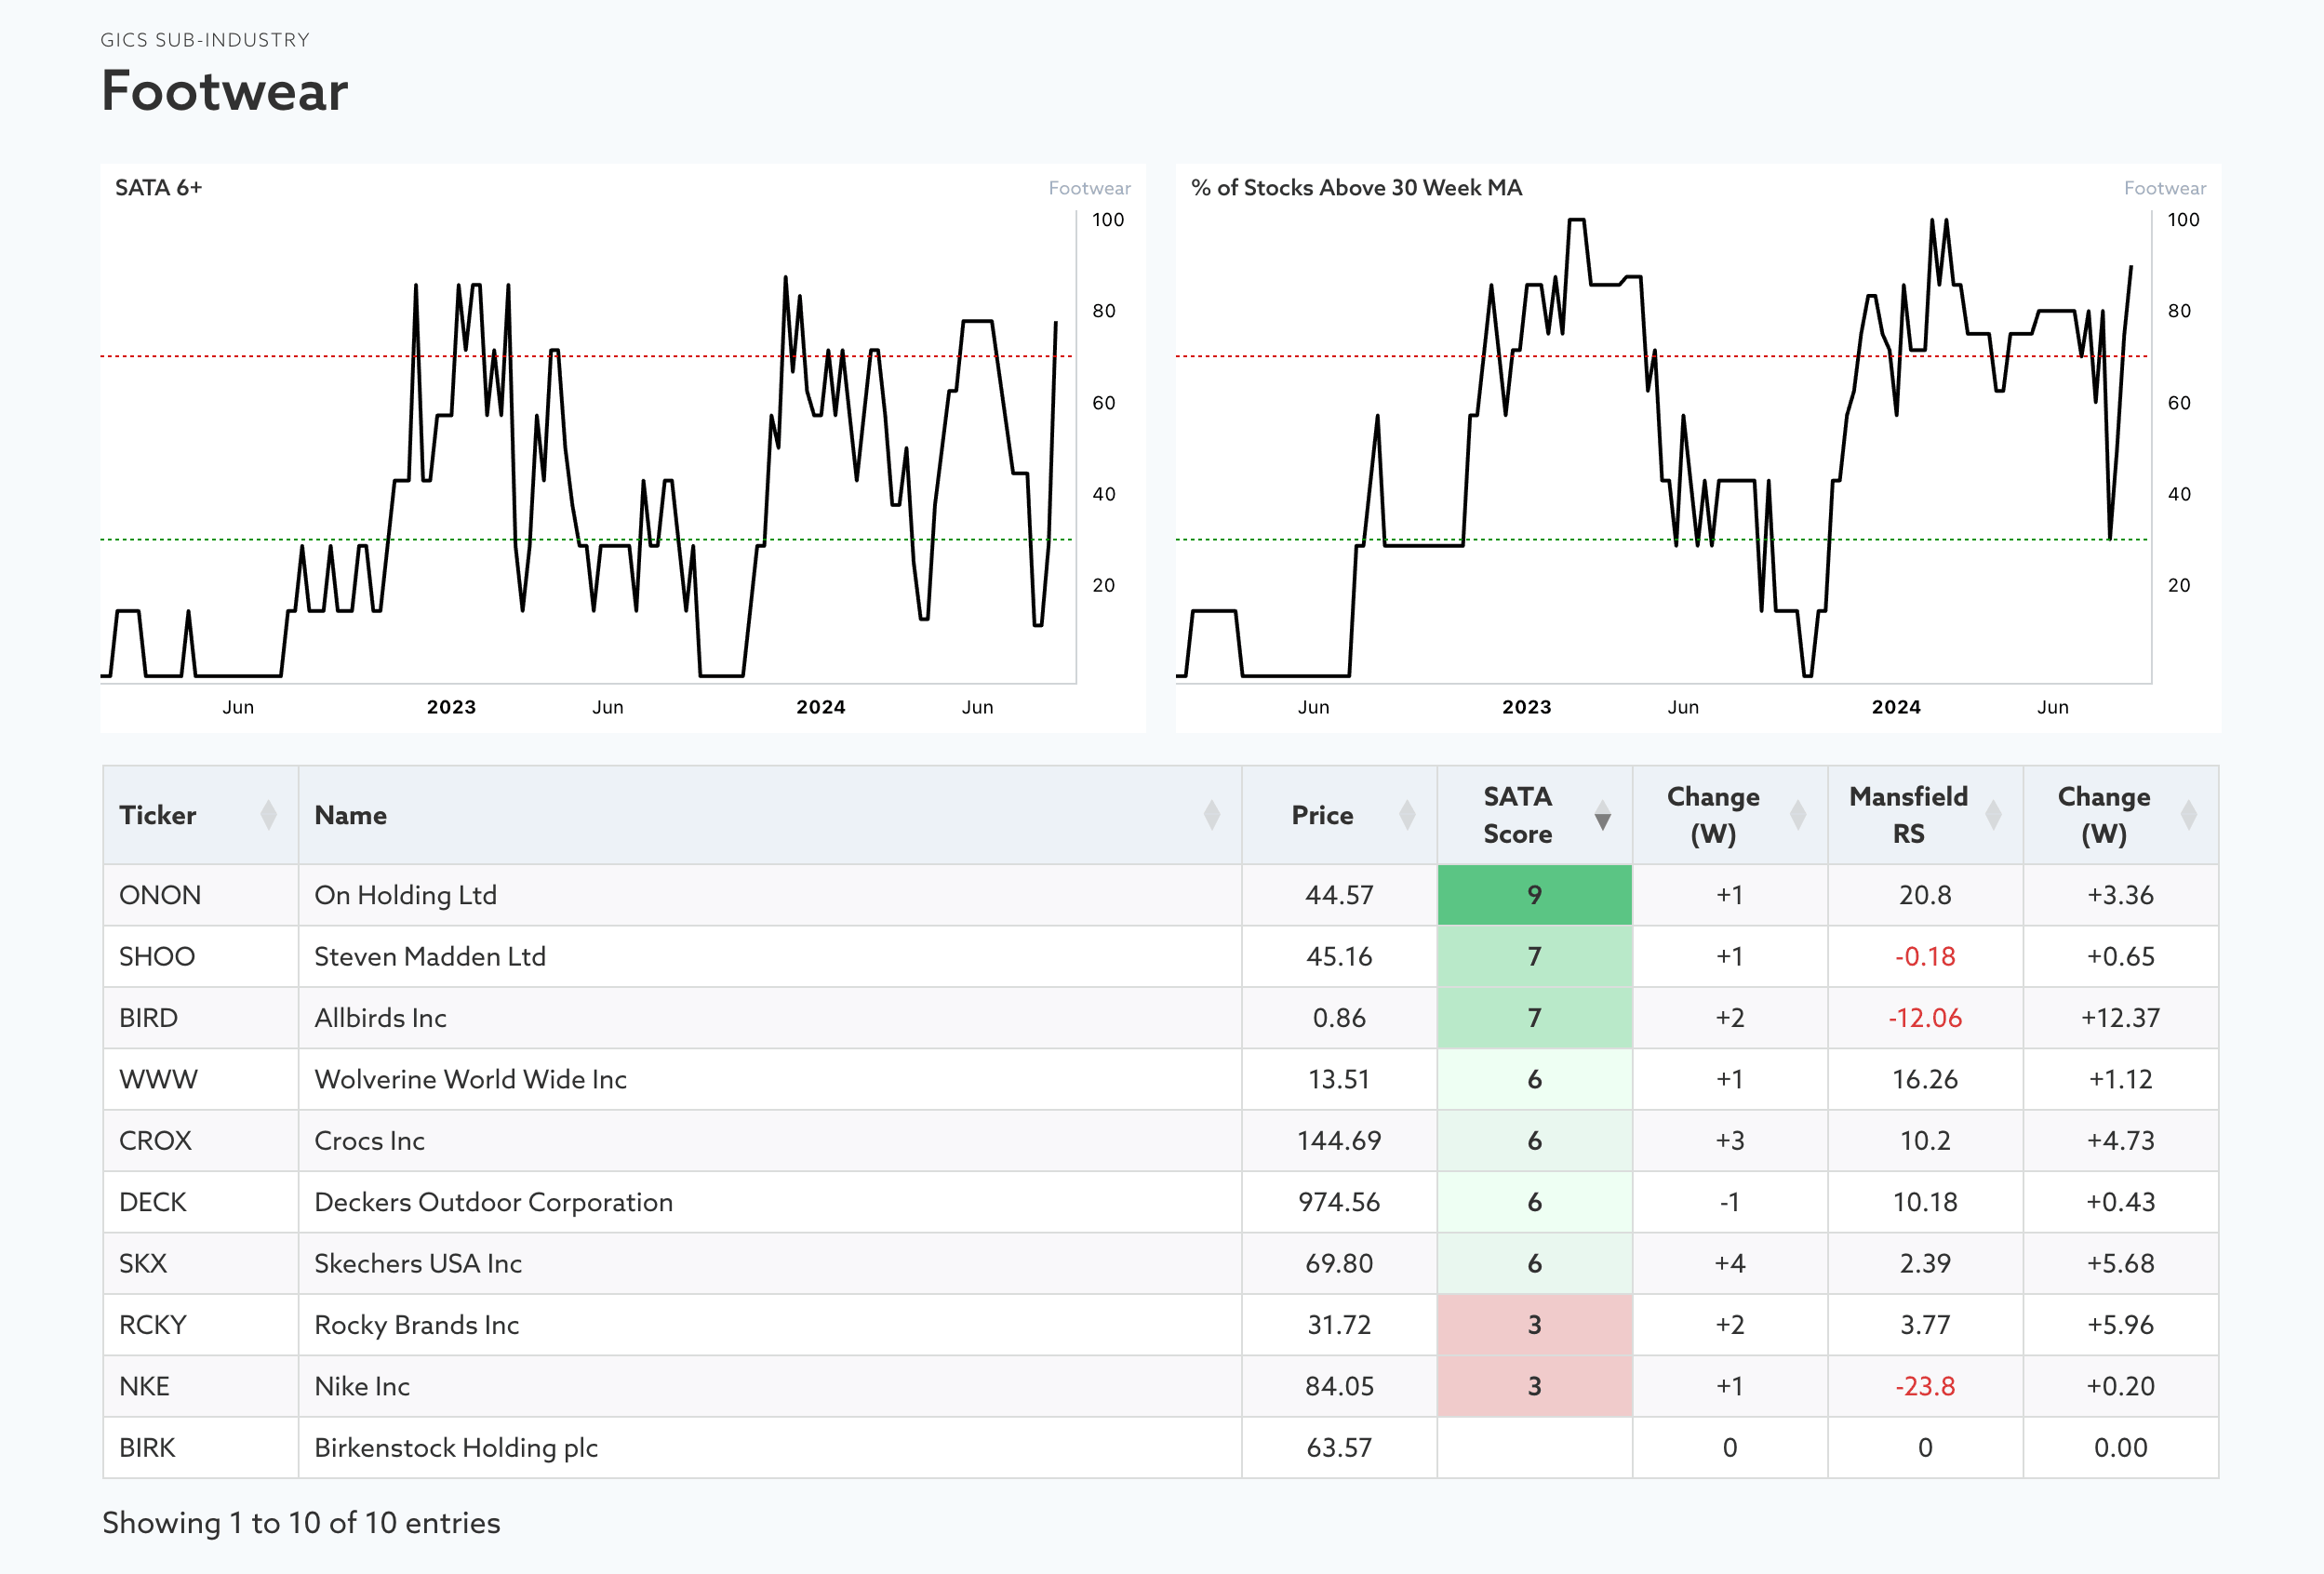
Task: Sort by last Change (W) arrows
Action: 2188,815
